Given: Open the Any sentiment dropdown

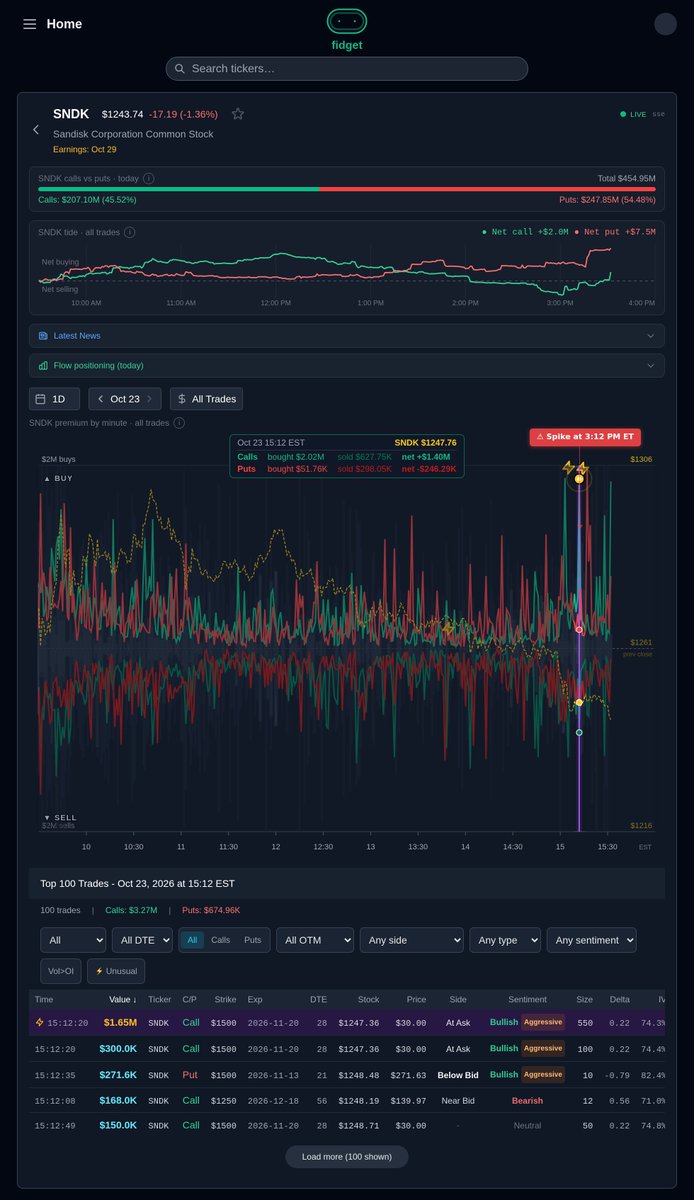Looking at the screenshot, I should 591,940.
